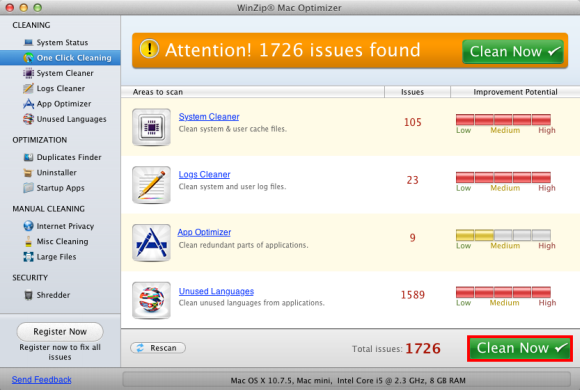The width and height of the screenshot is (580, 390).
Task: Click 'Clean system & user cache files.' text
Action: (x=233, y=129)
